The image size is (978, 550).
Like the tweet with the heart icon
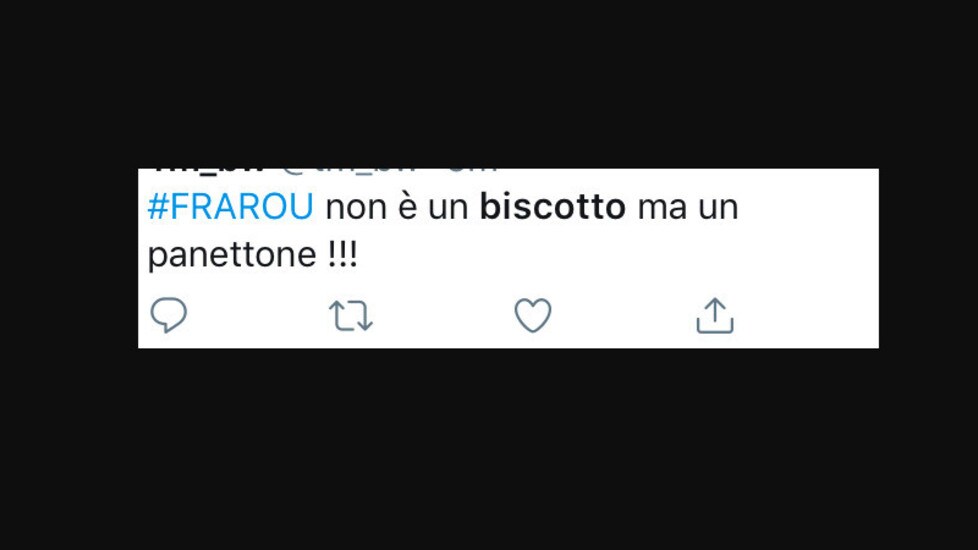[x=533, y=315]
